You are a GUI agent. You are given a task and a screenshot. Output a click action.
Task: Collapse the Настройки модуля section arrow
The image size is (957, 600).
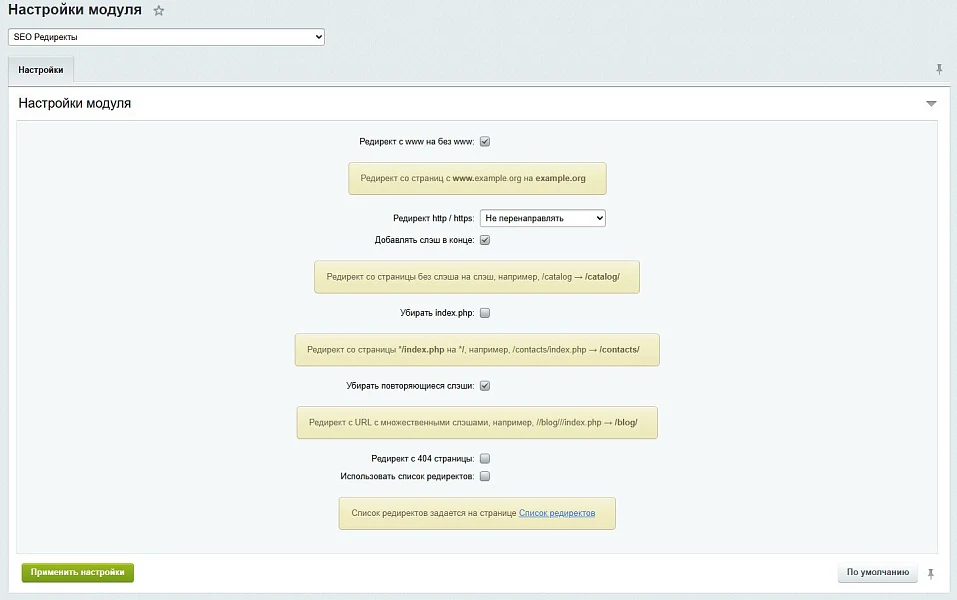point(931,103)
